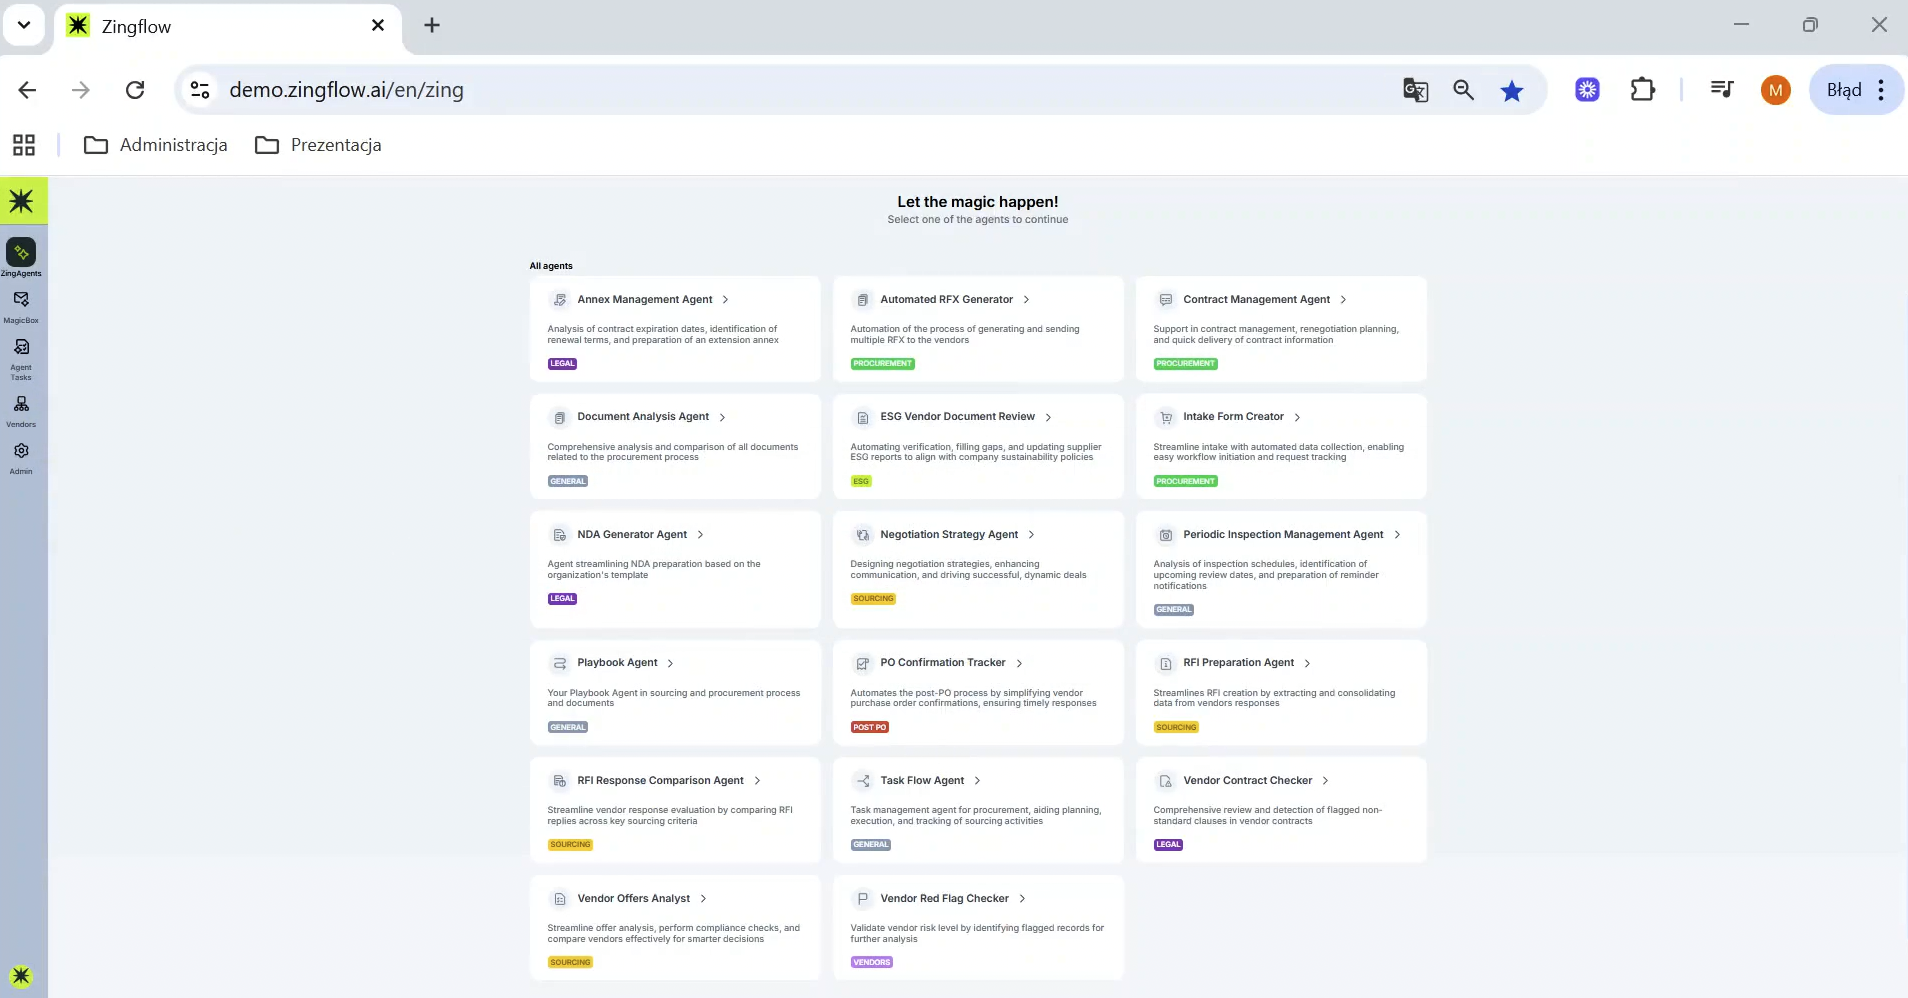1908x998 pixels.
Task: Open Vendors section in the sidebar
Action: tap(21, 405)
